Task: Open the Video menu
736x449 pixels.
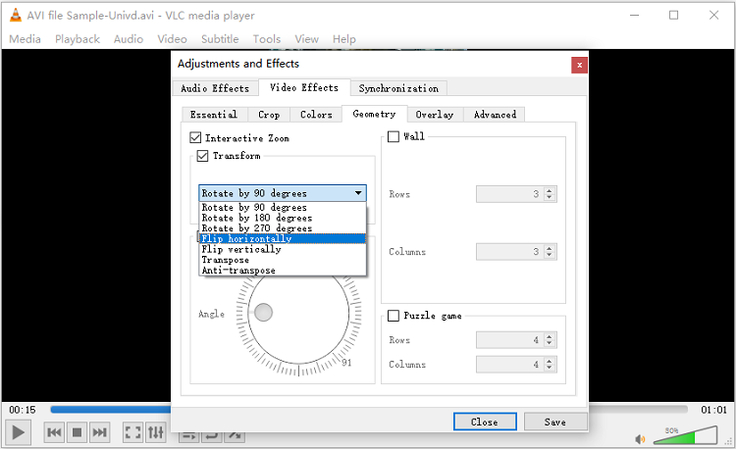Action: 172,39
